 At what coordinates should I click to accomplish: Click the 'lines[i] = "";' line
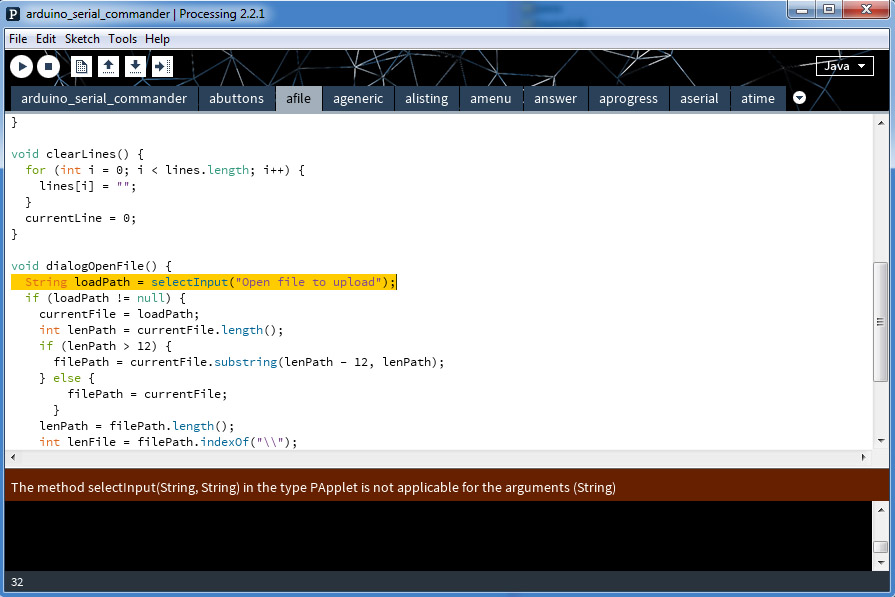pyautogui.click(x=87, y=186)
